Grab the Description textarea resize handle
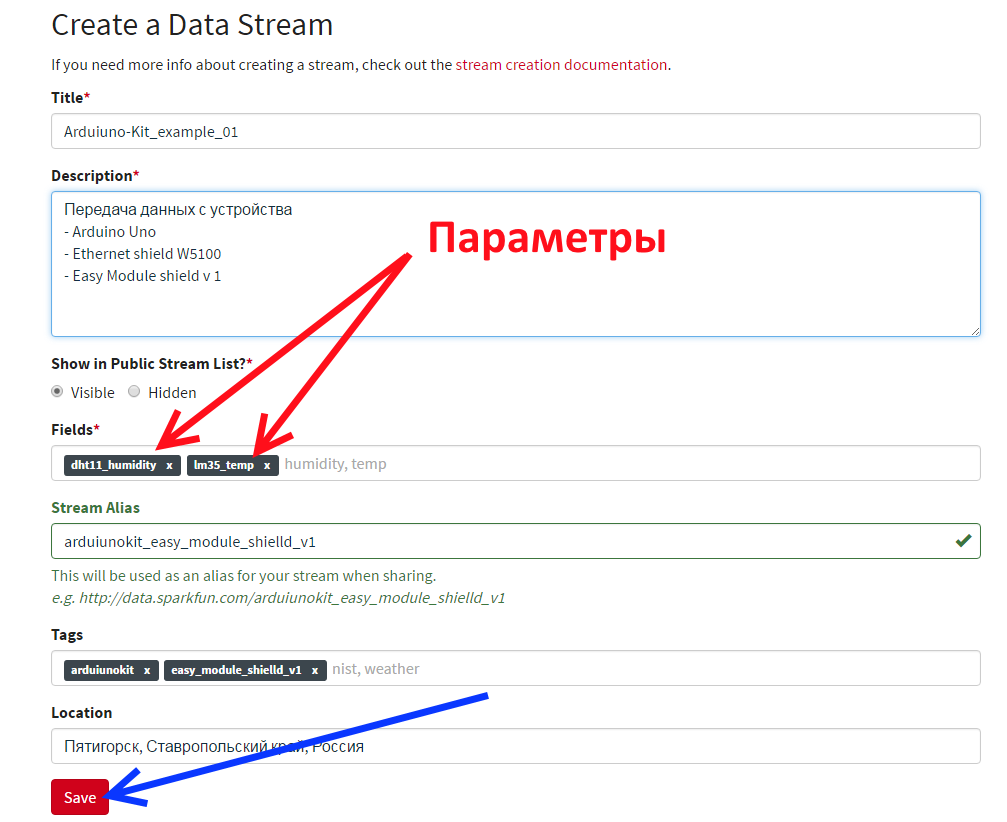1007x822 pixels. [975, 331]
